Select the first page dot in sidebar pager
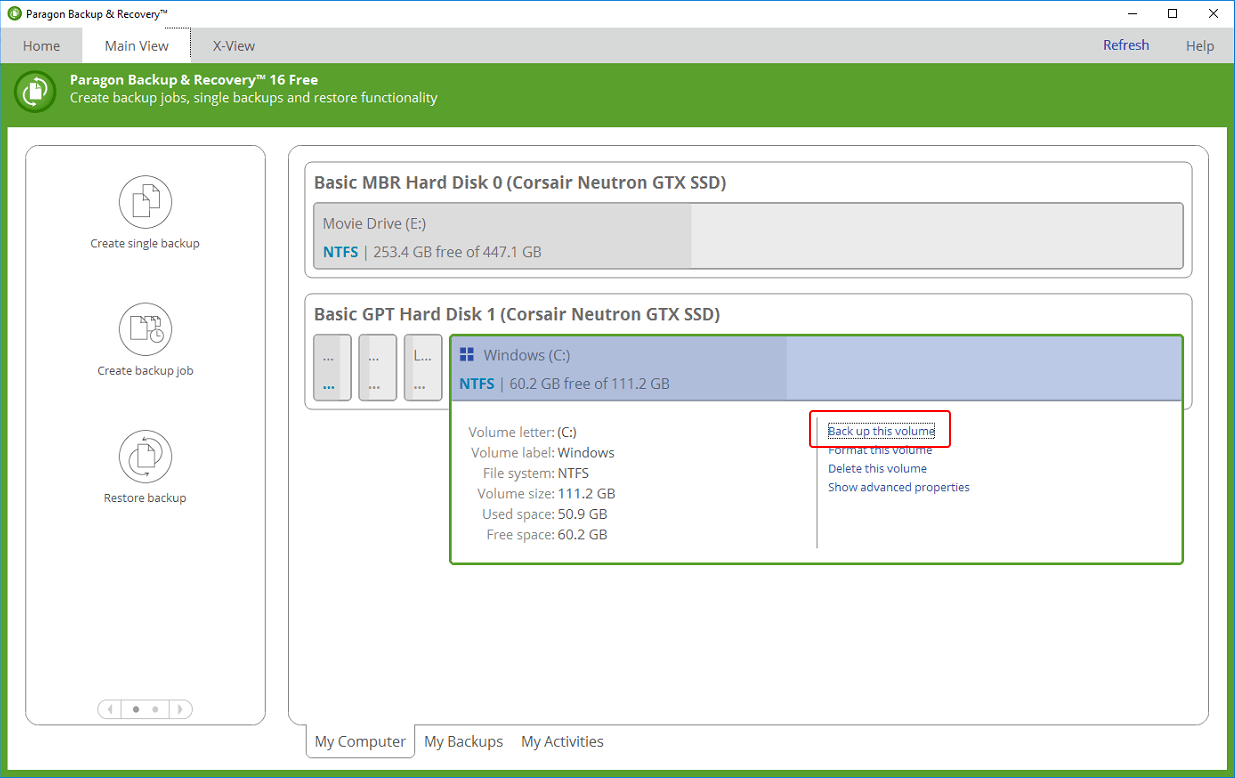 point(136,709)
